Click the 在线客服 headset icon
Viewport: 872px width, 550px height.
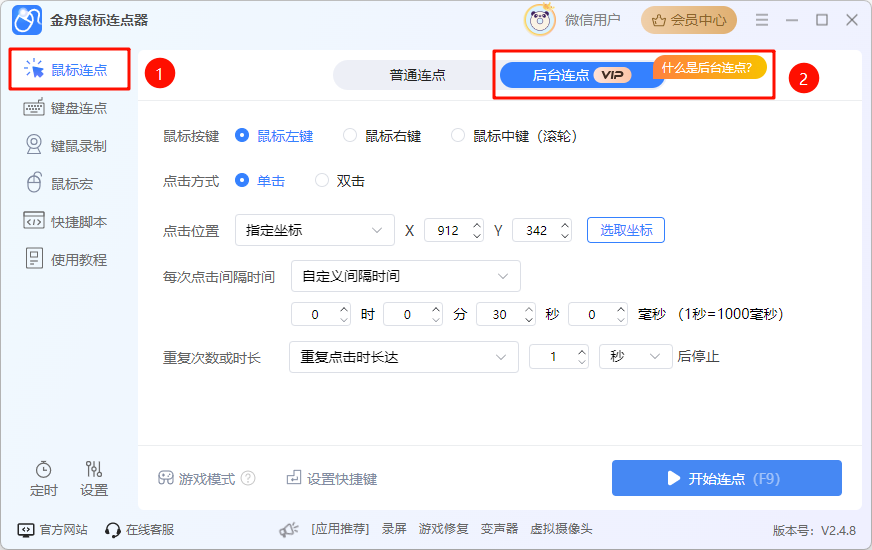click(112, 530)
